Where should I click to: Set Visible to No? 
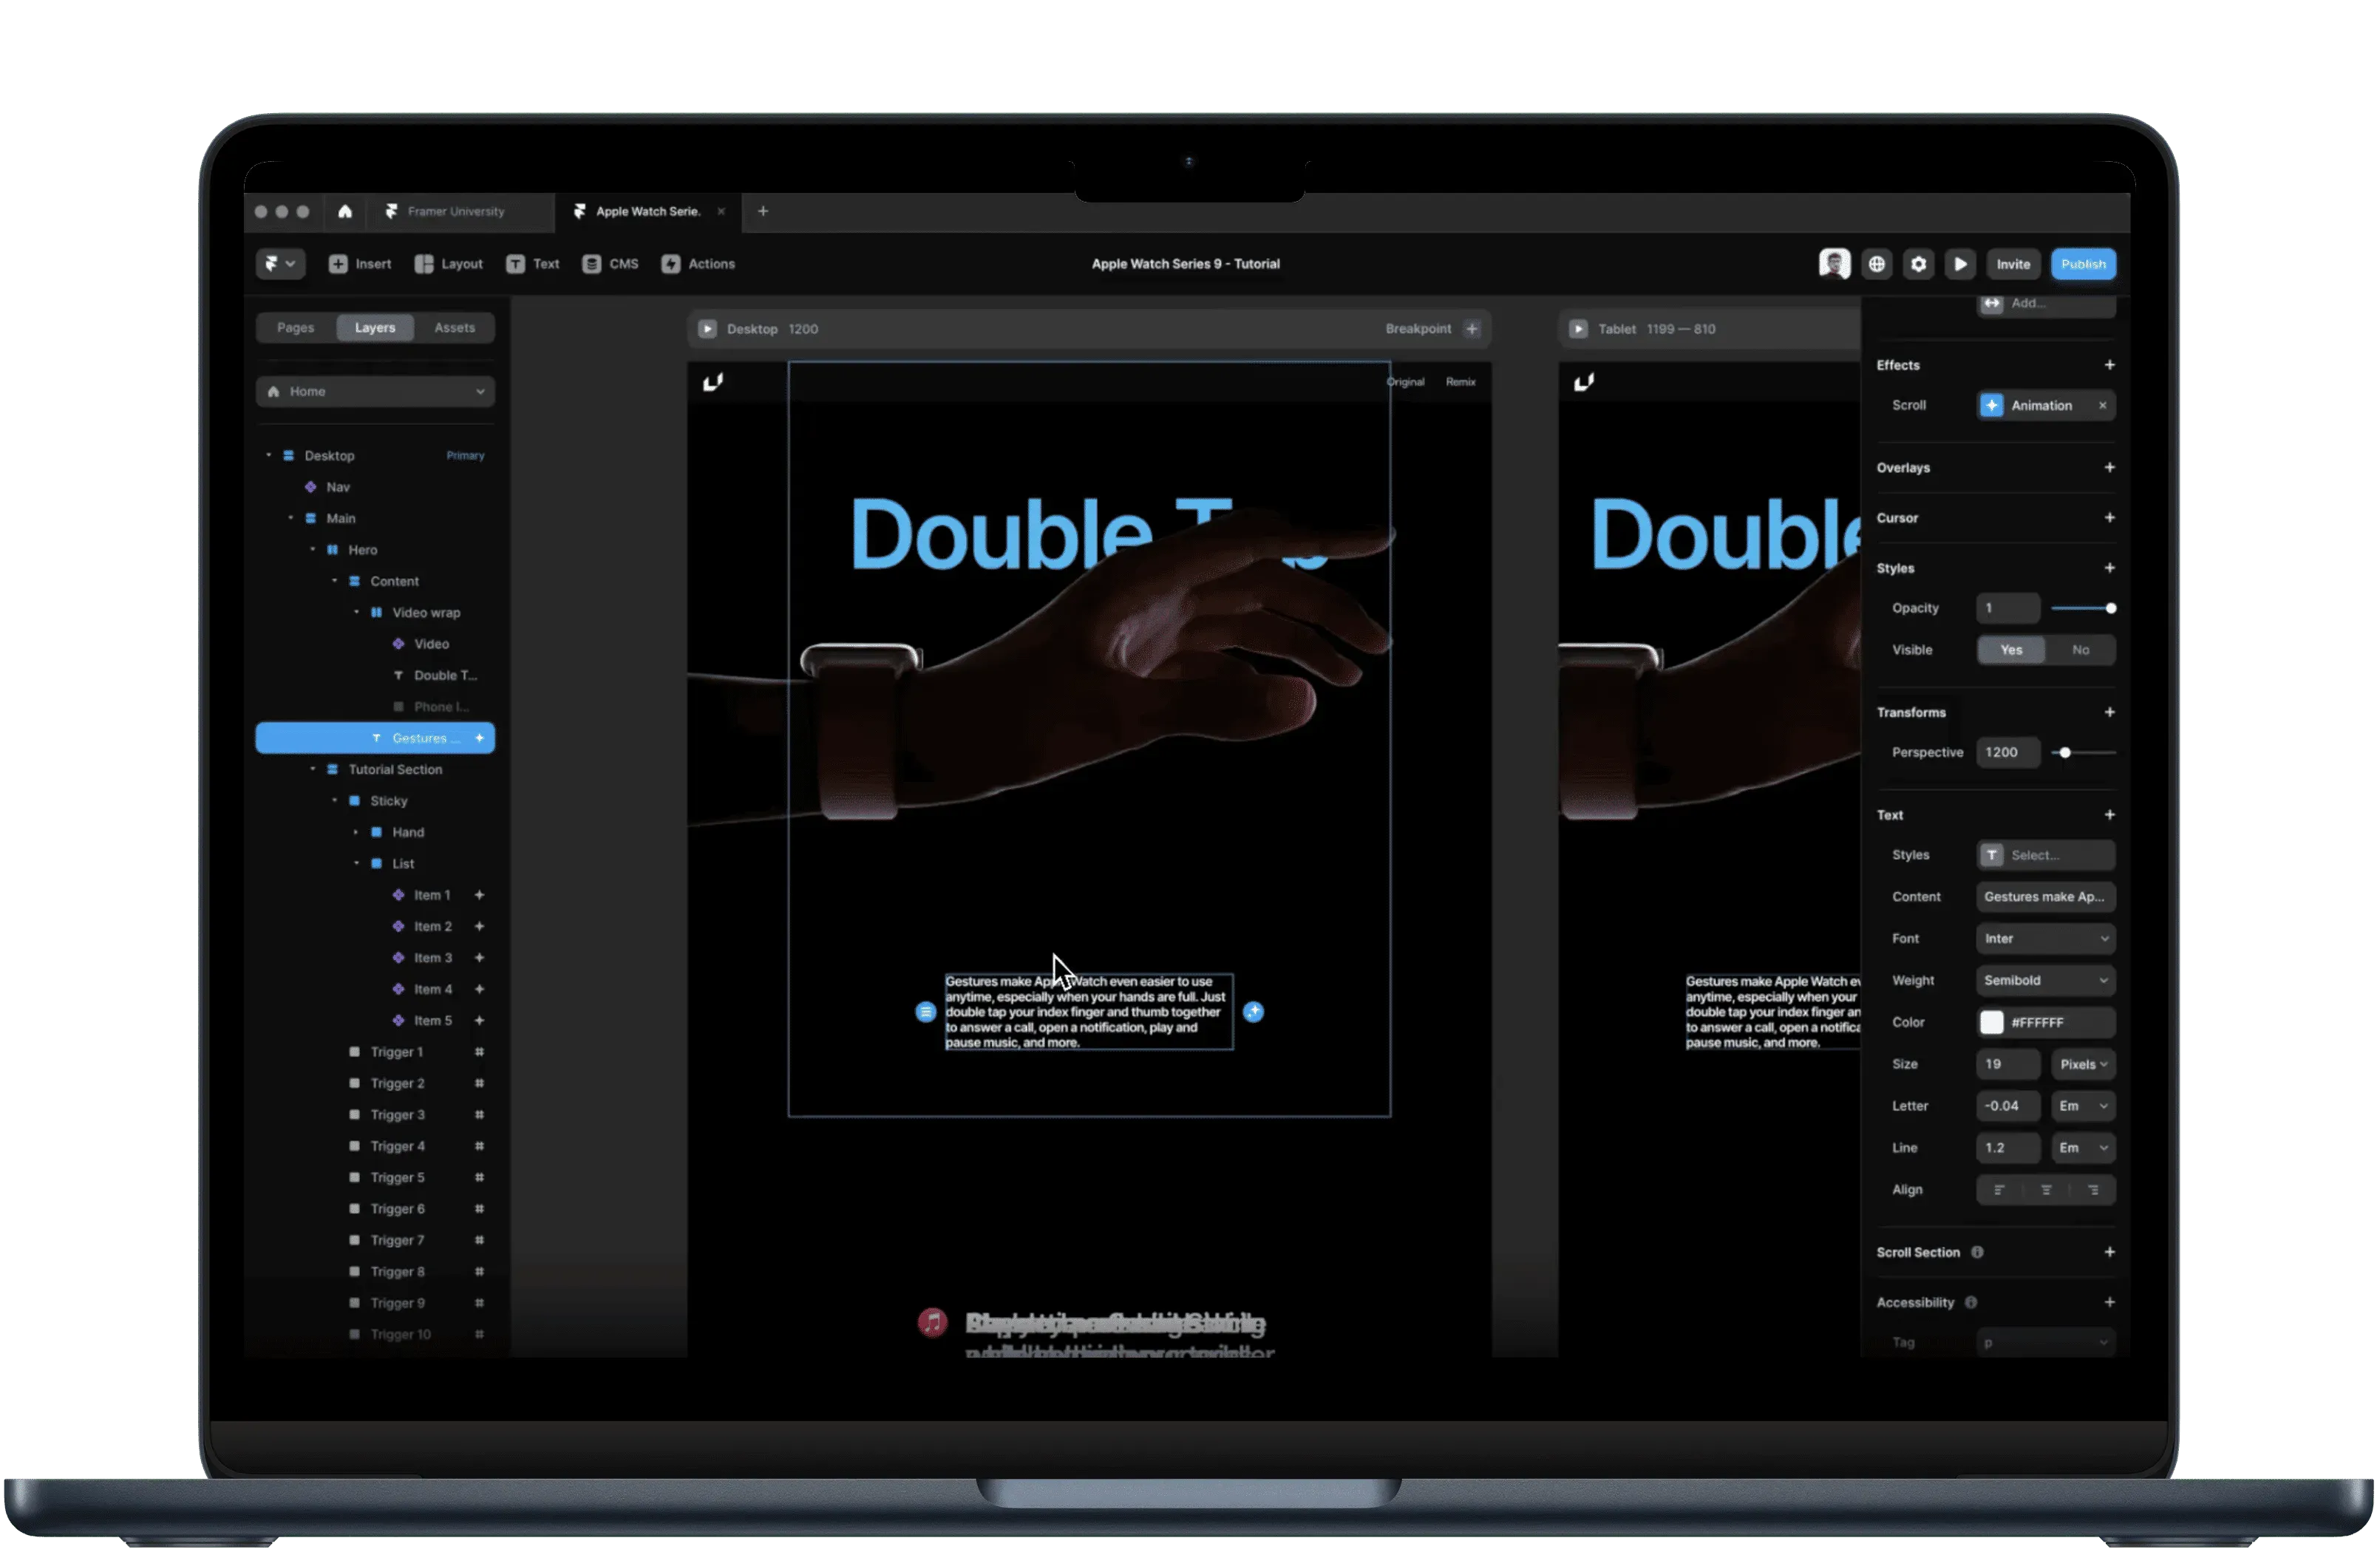(x=2080, y=650)
